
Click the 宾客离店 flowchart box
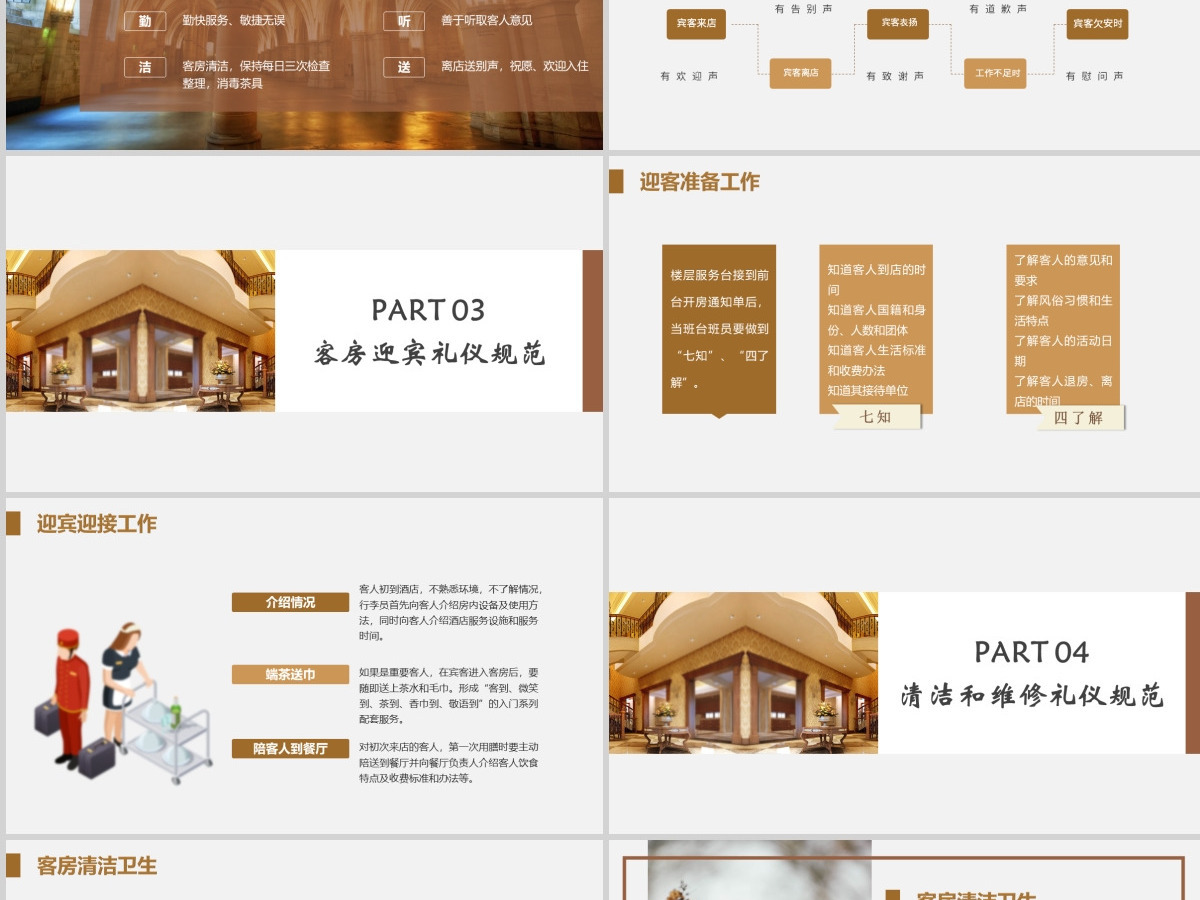coord(800,73)
